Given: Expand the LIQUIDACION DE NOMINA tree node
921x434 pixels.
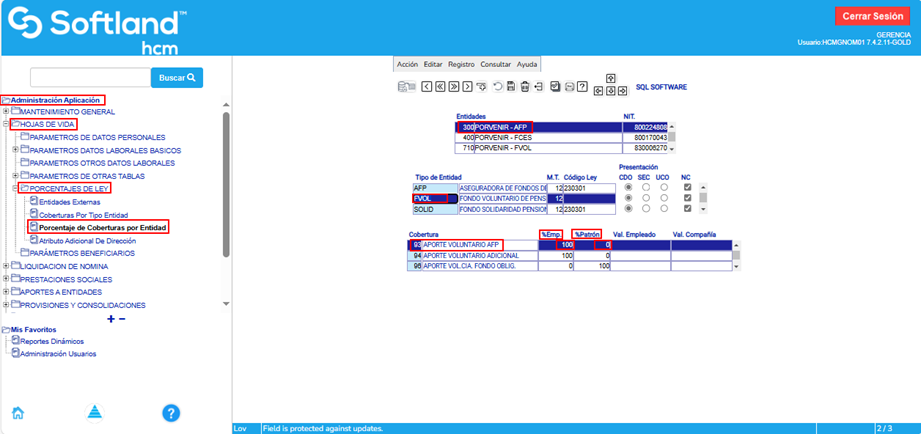Looking at the screenshot, I should click(x=6, y=266).
